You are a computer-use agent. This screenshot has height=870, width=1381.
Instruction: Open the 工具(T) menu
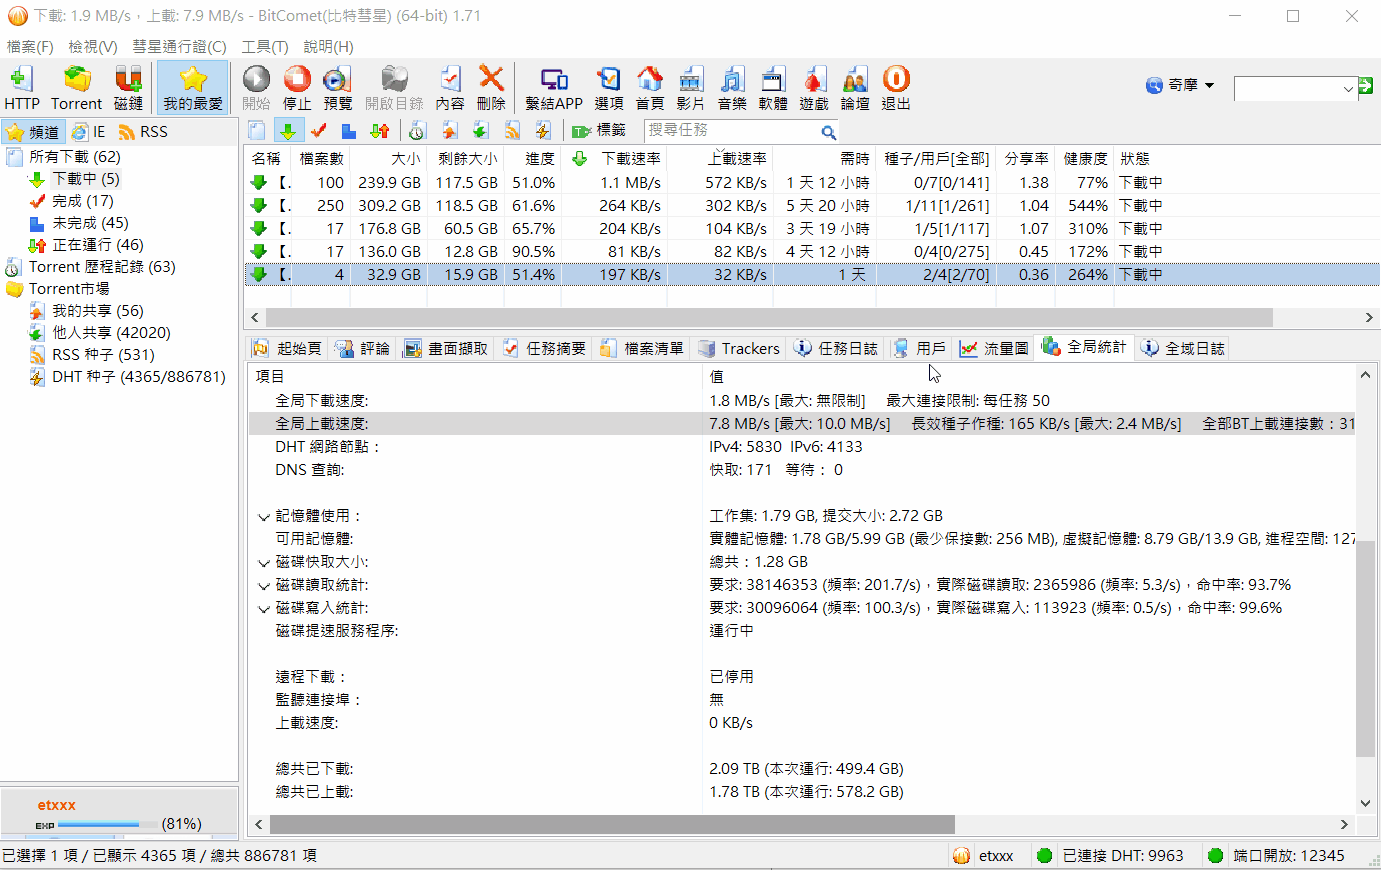coord(264,46)
